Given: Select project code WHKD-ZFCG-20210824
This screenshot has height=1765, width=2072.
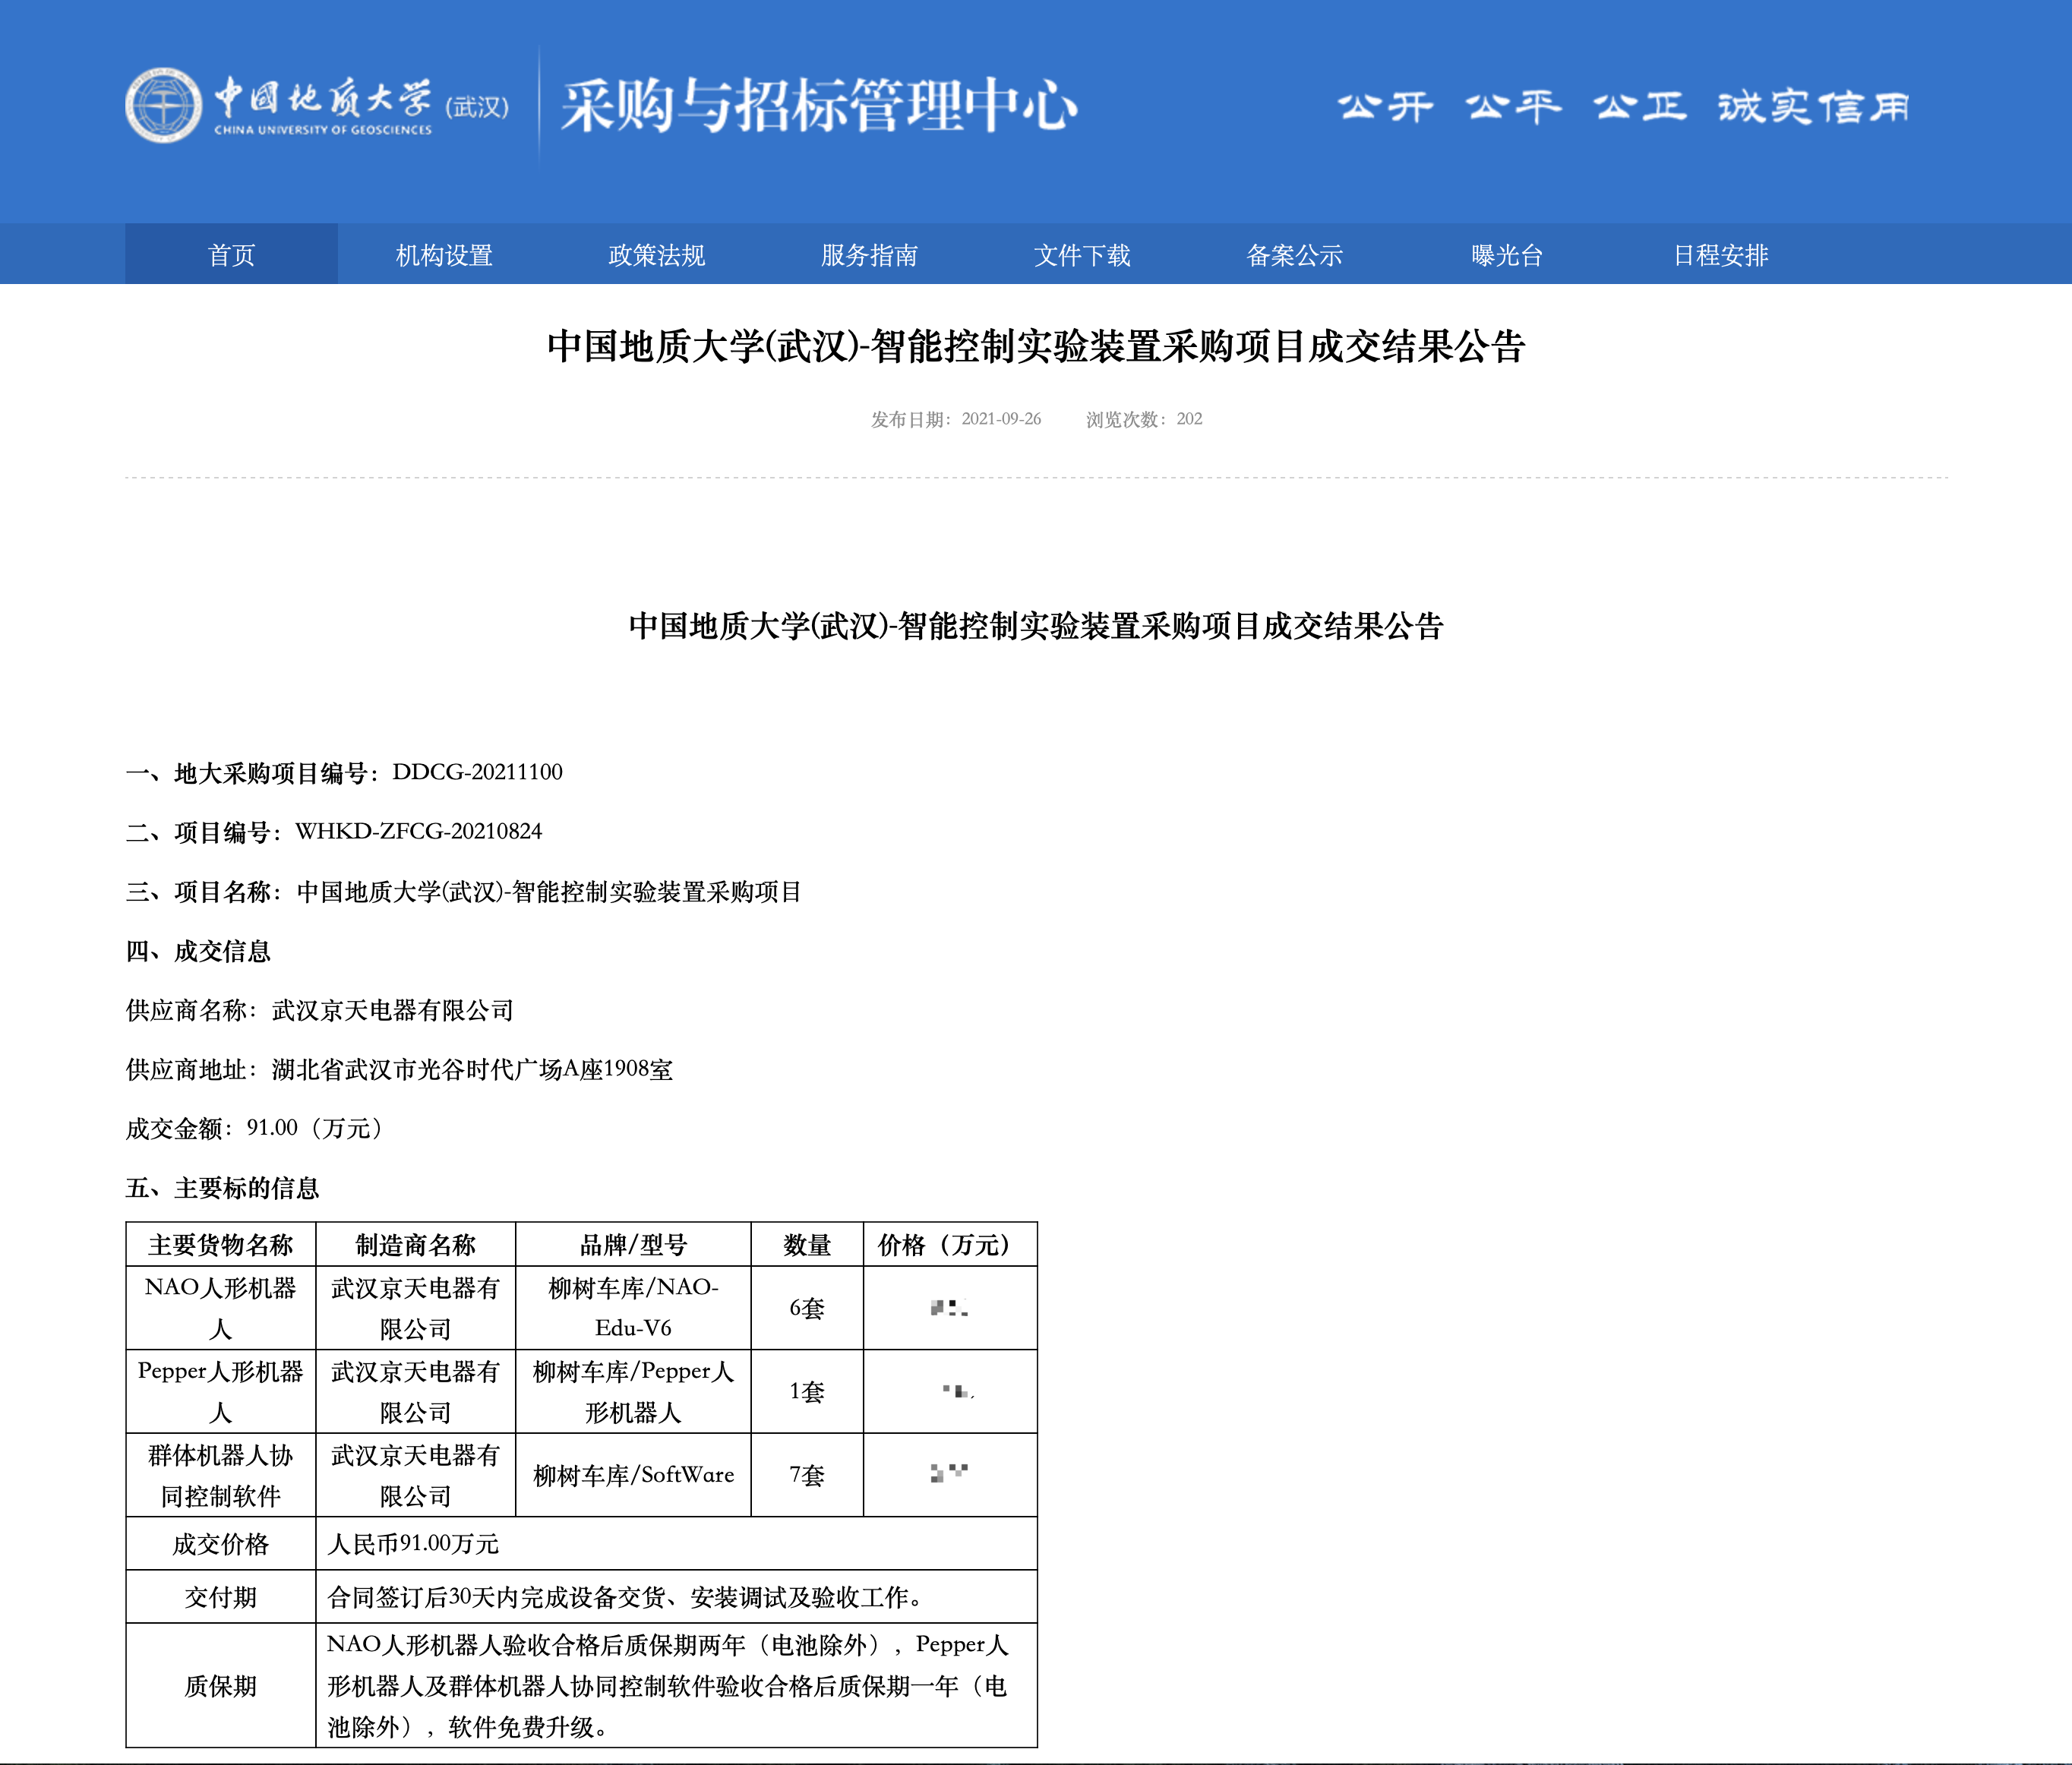Looking at the screenshot, I should (418, 831).
